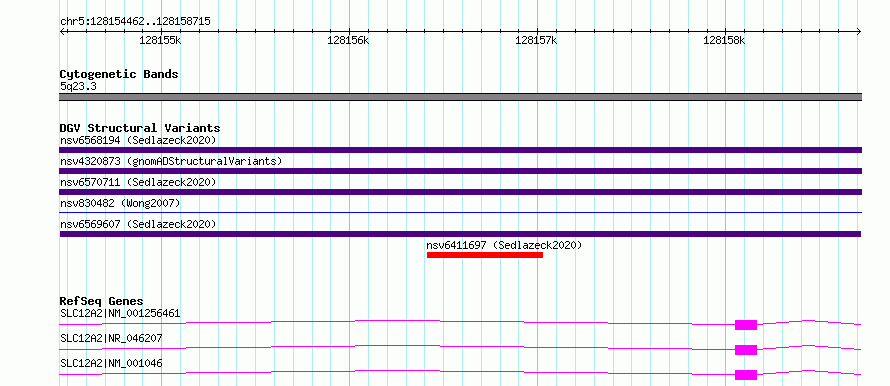Click the 128158k ruler tick label
The image size is (890, 386).
pos(724,41)
